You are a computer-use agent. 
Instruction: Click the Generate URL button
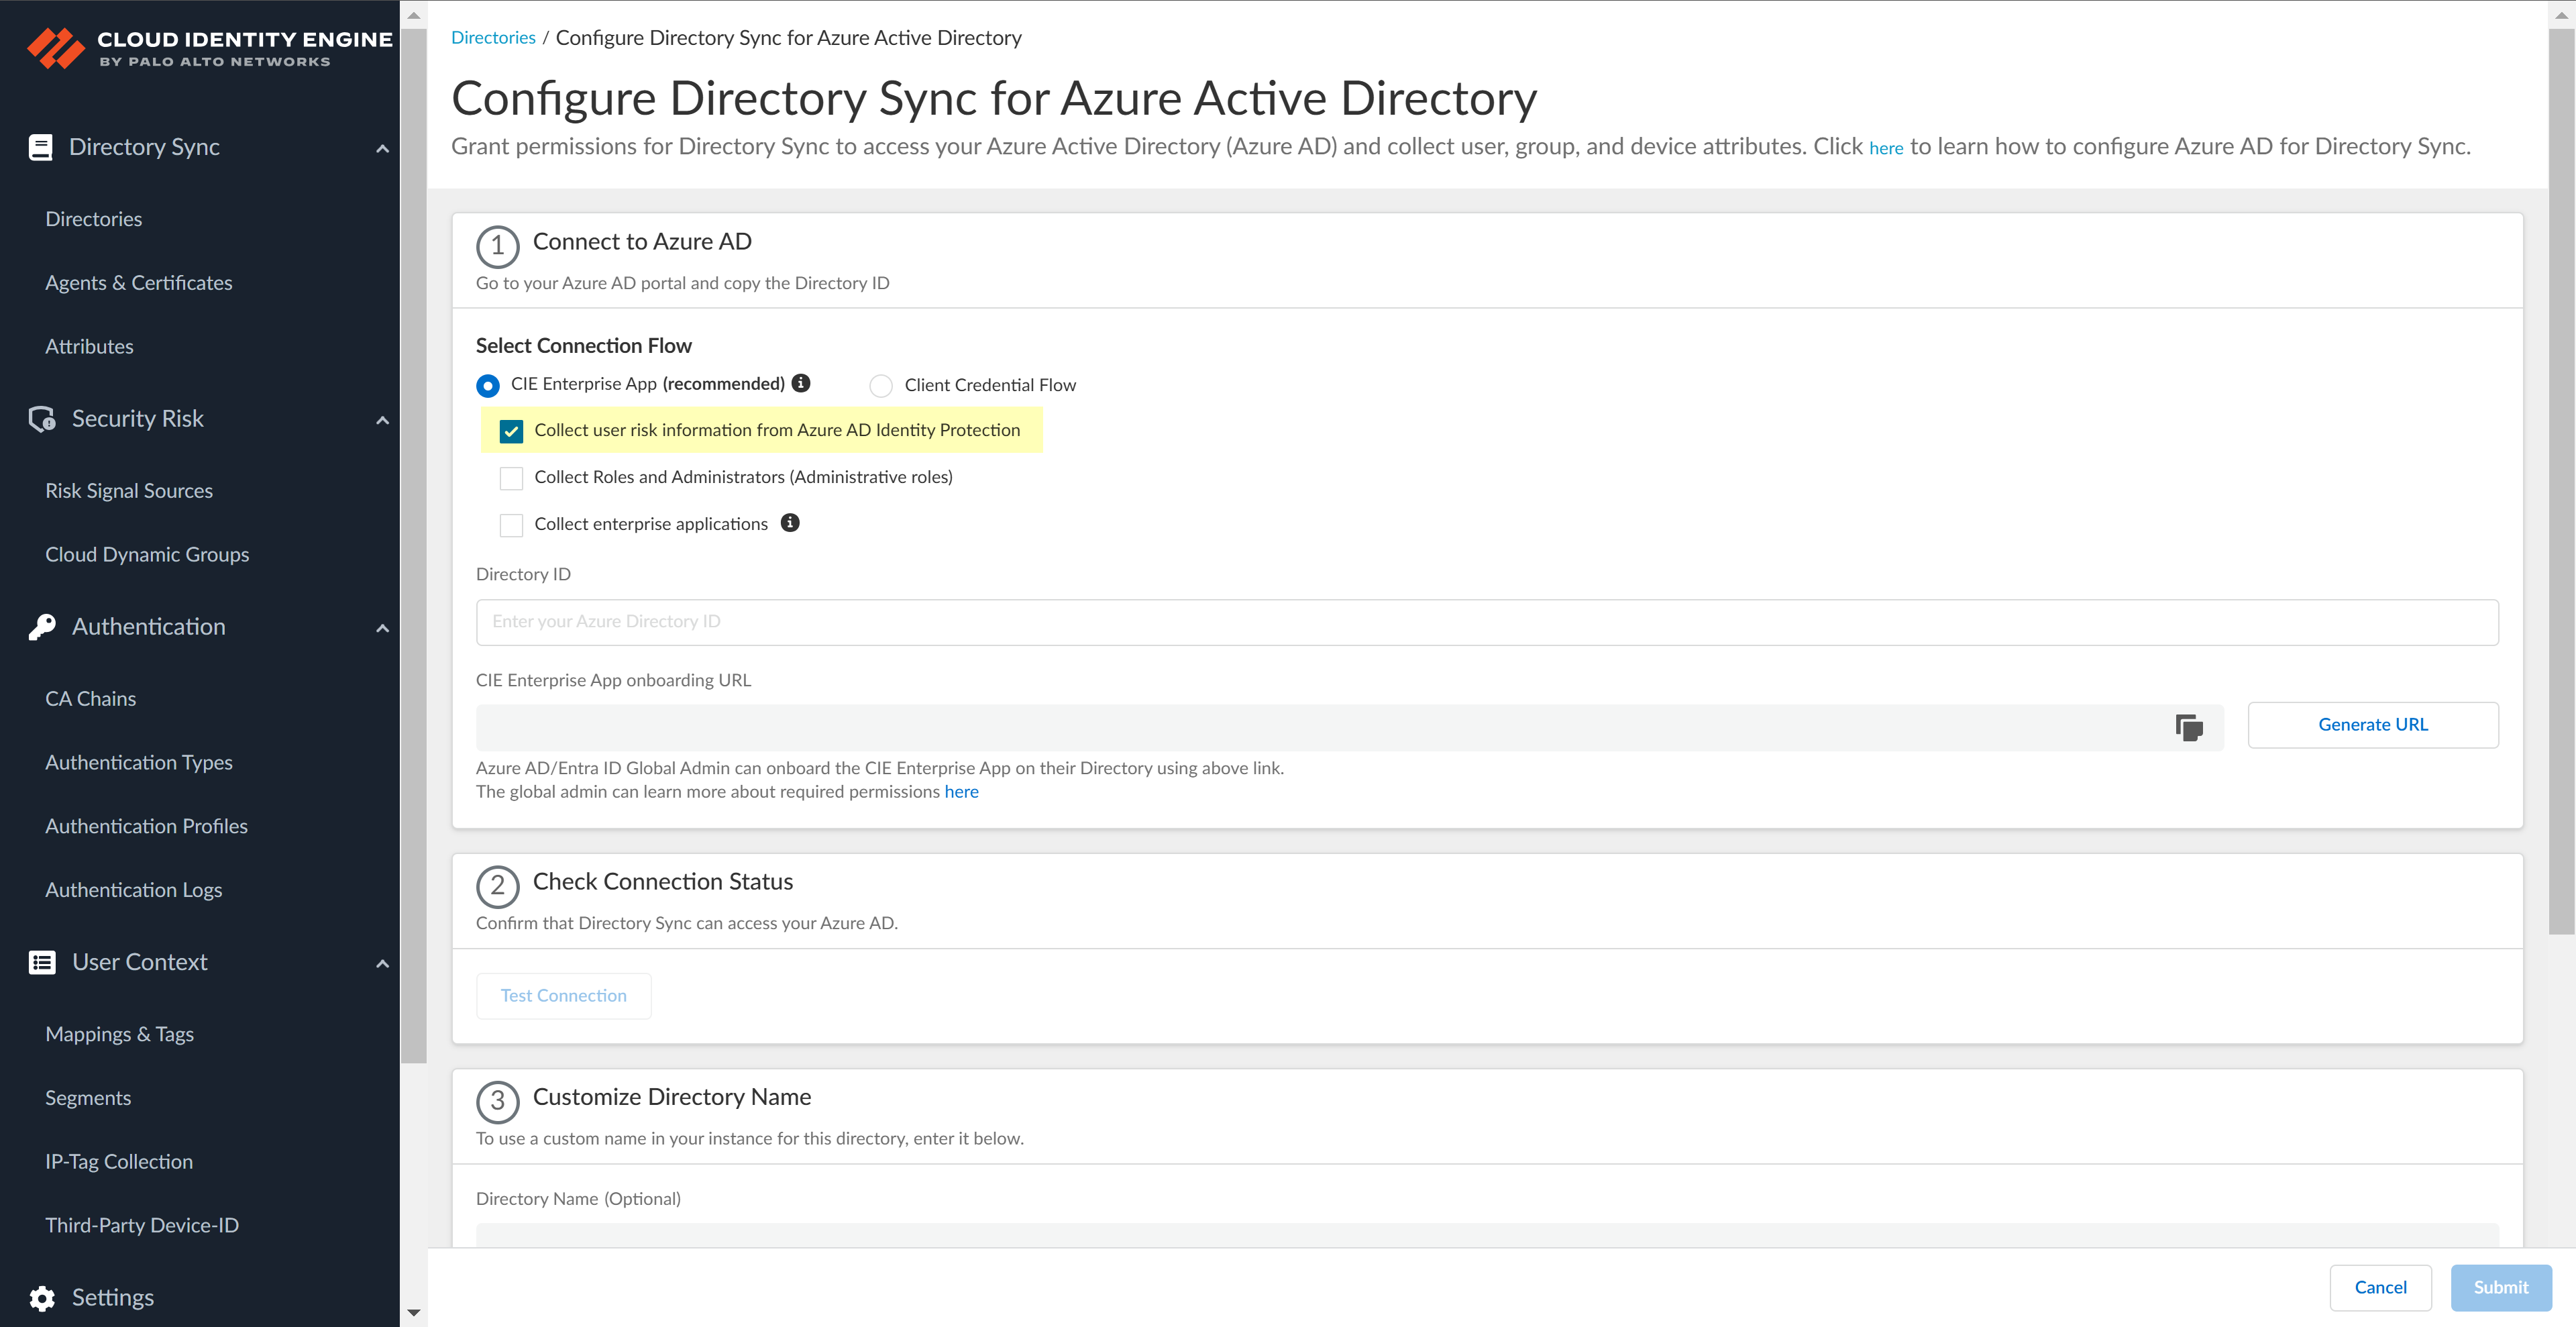2372,725
